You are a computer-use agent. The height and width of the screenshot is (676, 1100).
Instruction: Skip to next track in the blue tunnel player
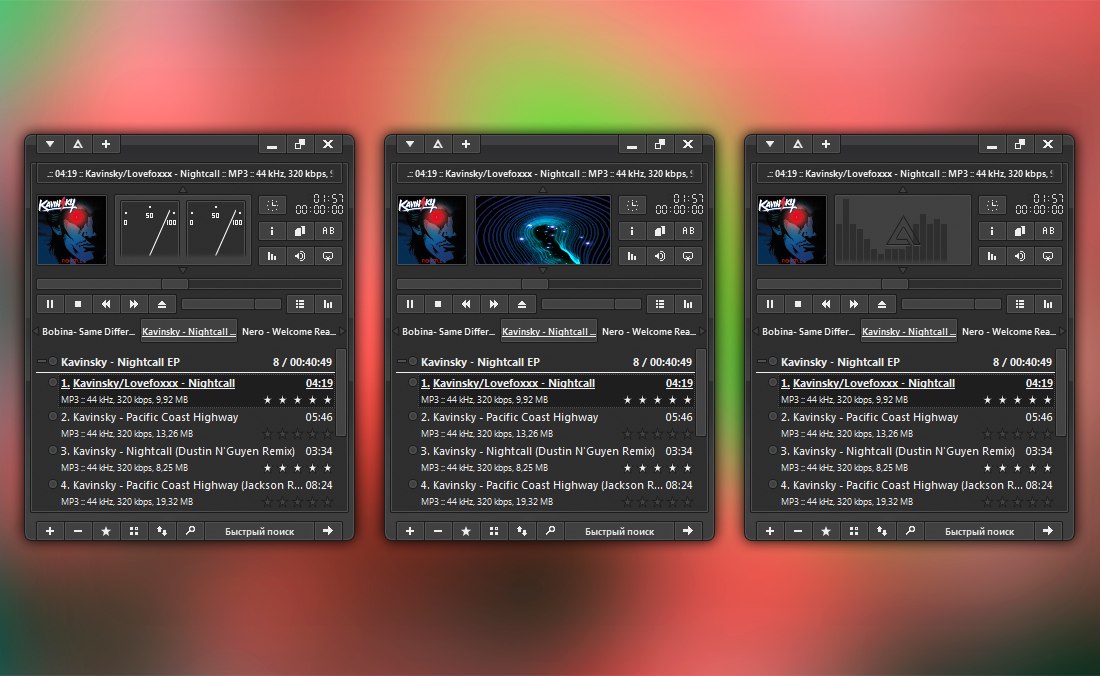pyautogui.click(x=493, y=304)
